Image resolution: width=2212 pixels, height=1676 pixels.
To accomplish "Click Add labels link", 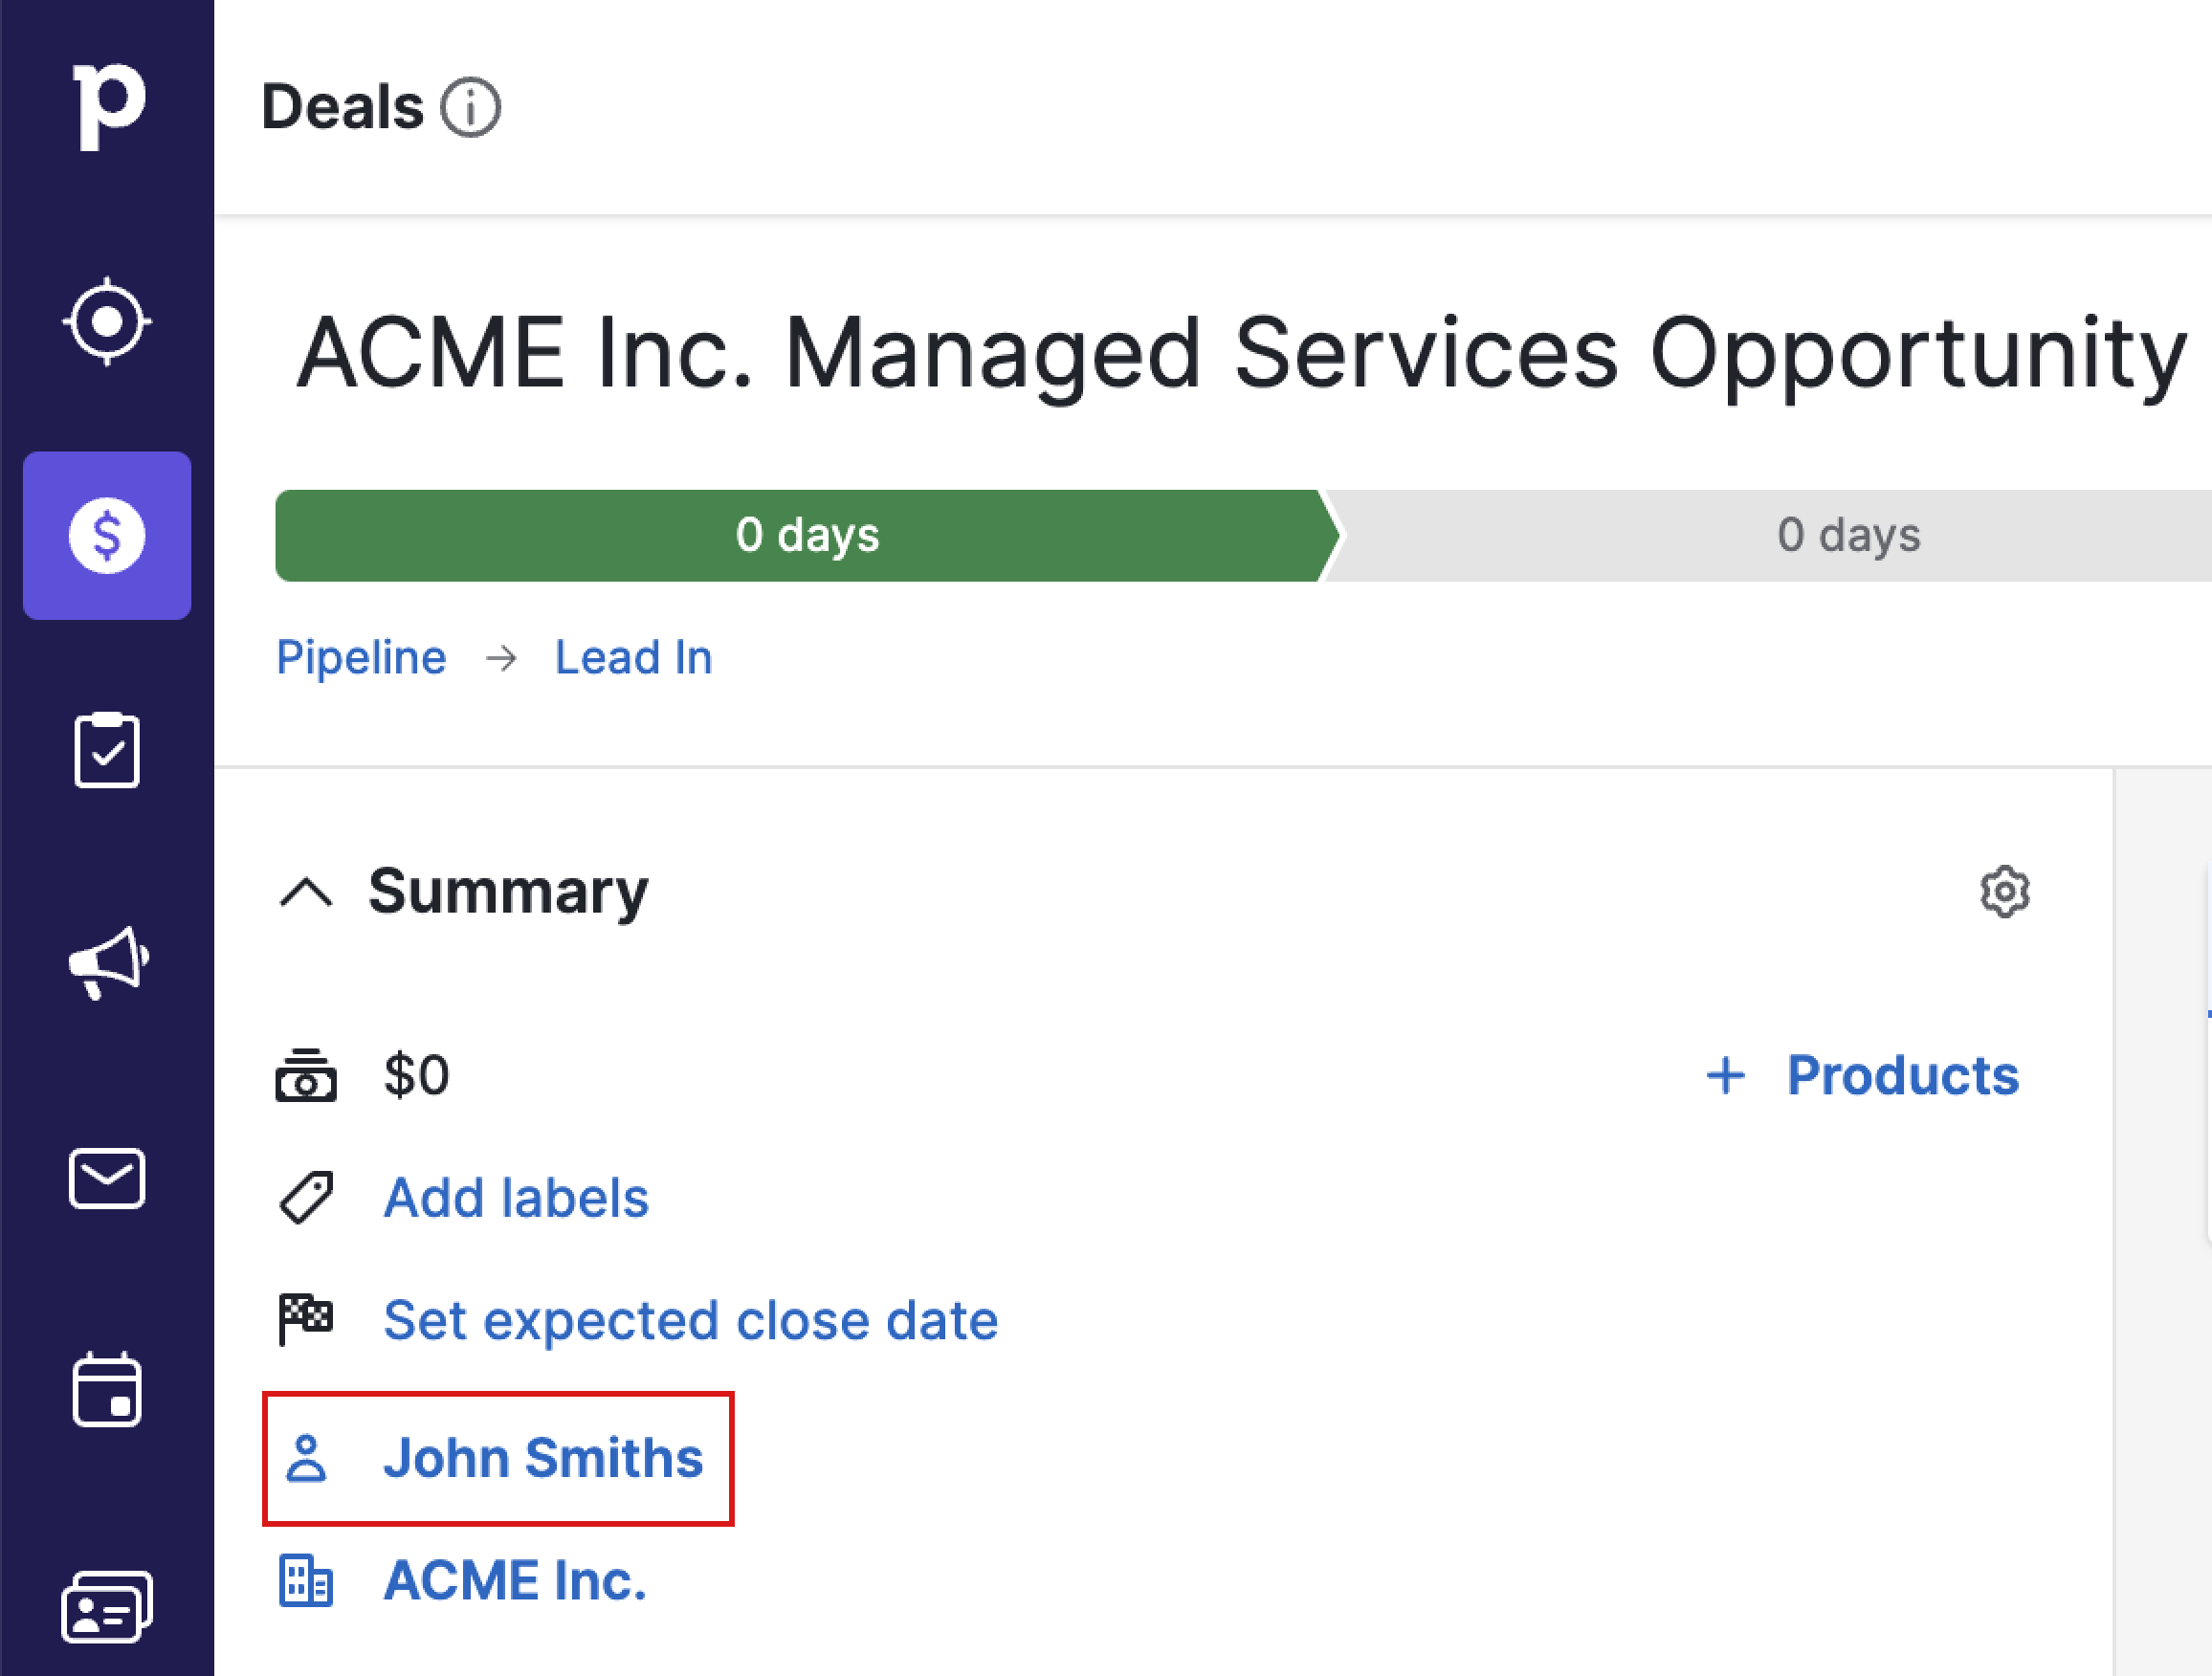I will (516, 1198).
